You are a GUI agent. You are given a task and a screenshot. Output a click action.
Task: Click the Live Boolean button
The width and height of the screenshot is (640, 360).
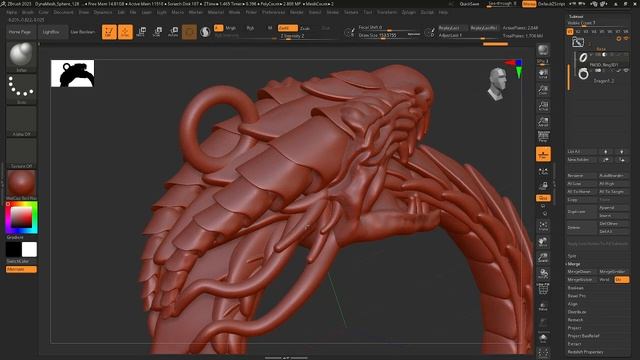tap(83, 32)
